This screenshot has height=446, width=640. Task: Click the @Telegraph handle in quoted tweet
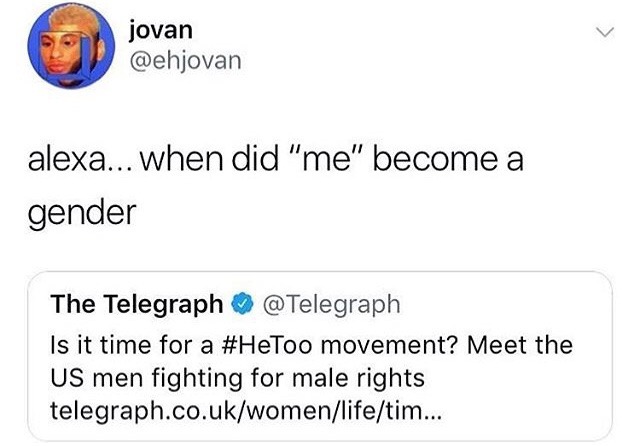[329, 302]
